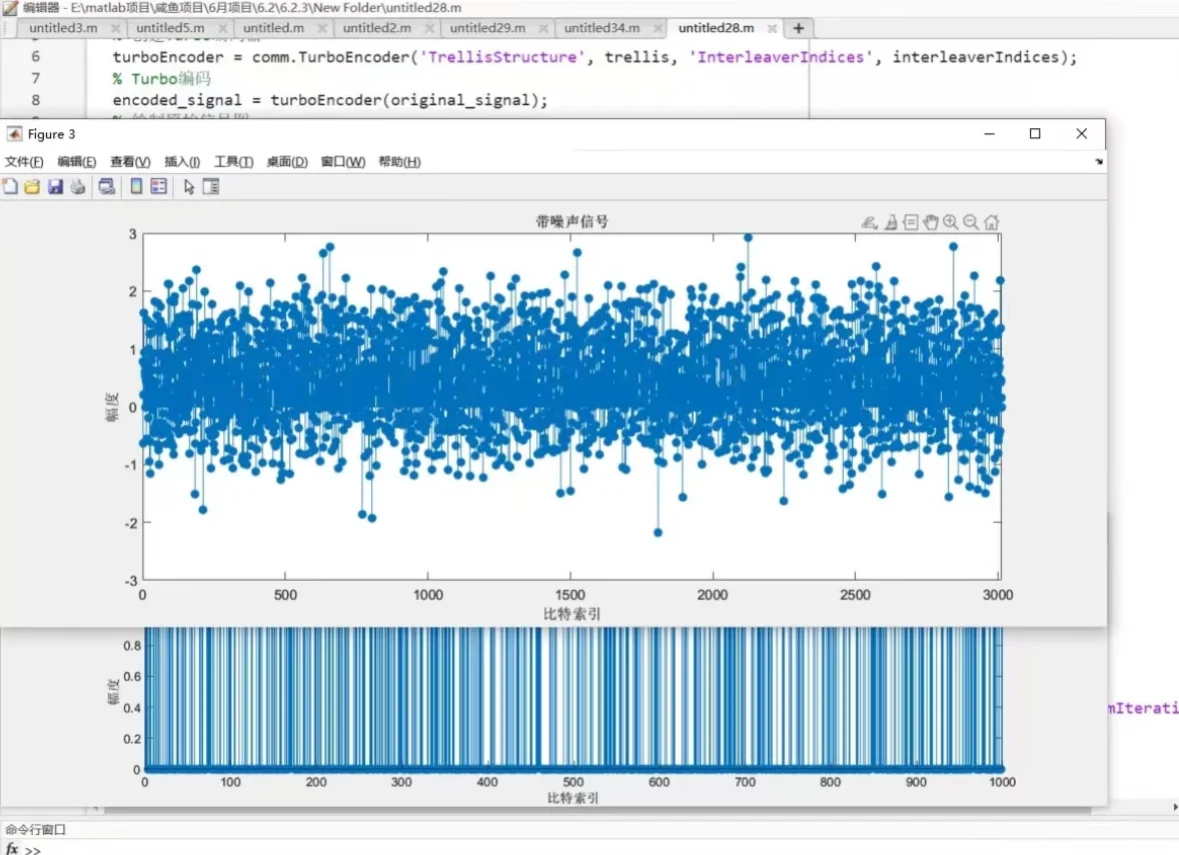Click the Link Plot toolbar icon

click(x=107, y=186)
